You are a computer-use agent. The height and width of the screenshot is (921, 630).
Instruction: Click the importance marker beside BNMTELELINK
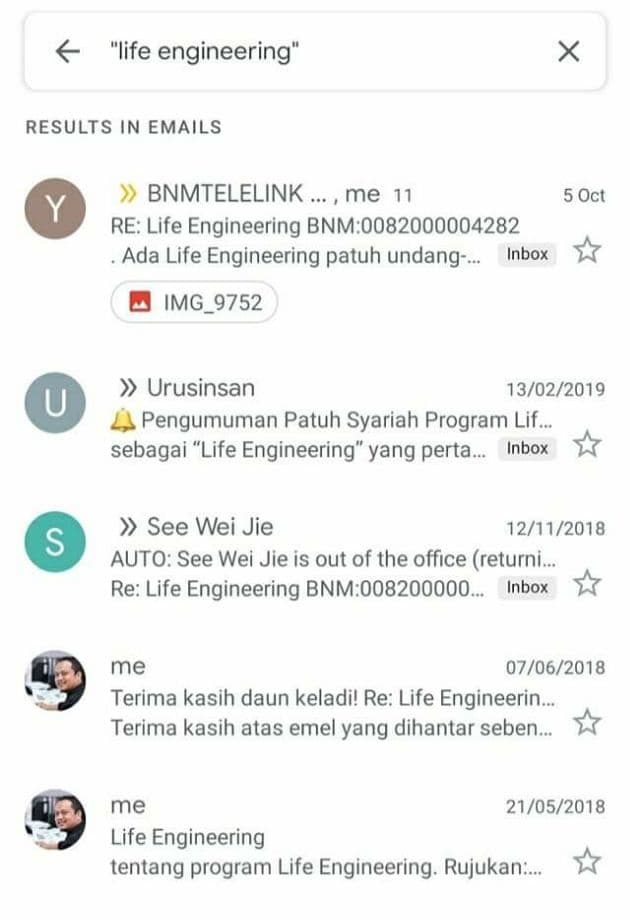(x=127, y=193)
